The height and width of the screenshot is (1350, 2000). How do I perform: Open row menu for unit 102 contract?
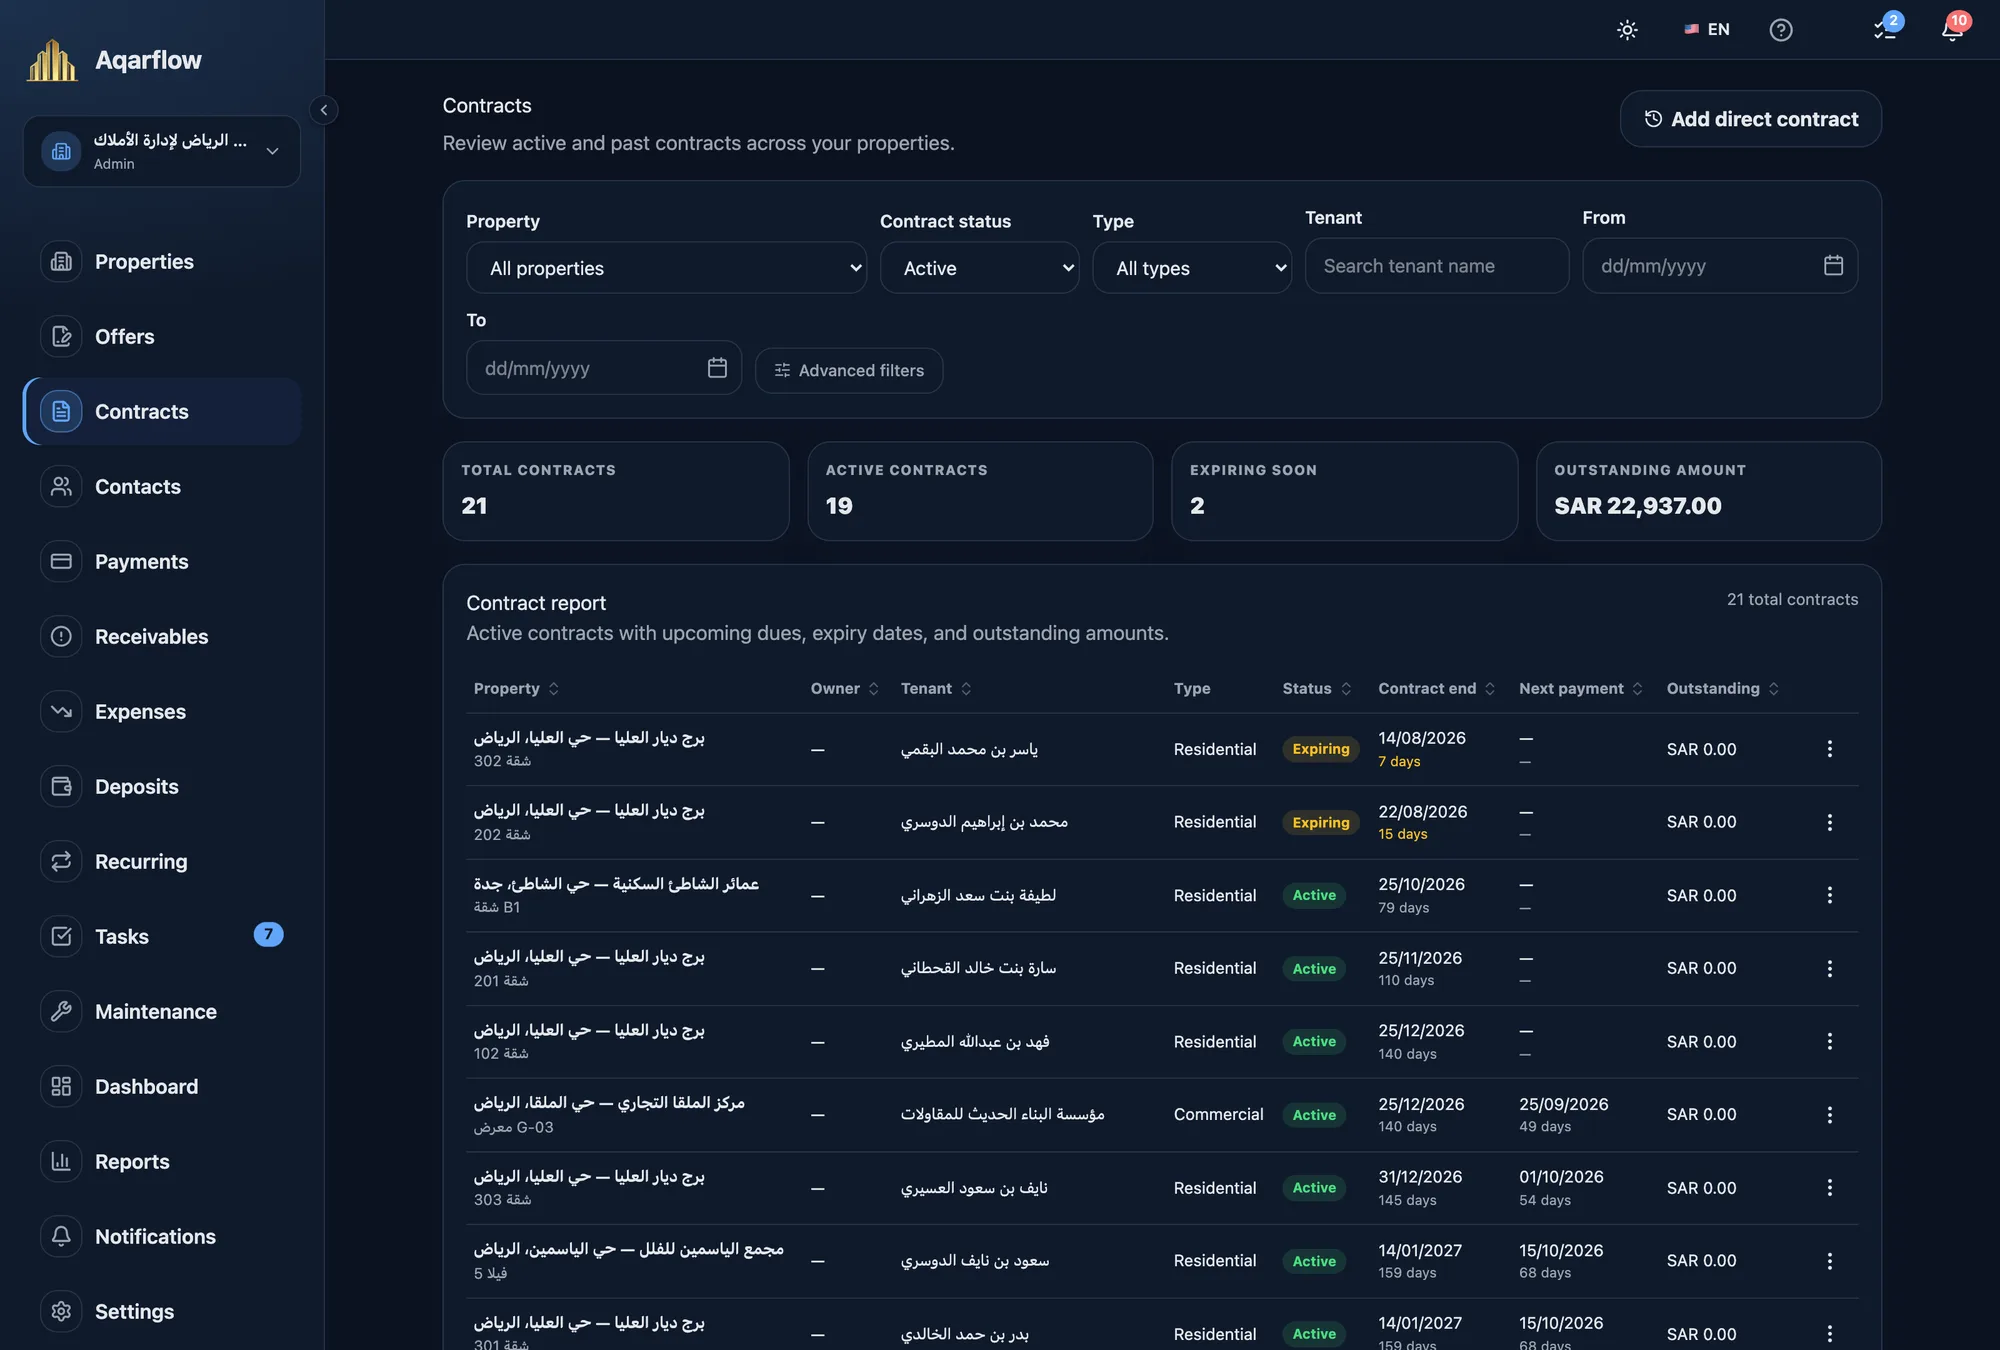pyautogui.click(x=1830, y=1042)
